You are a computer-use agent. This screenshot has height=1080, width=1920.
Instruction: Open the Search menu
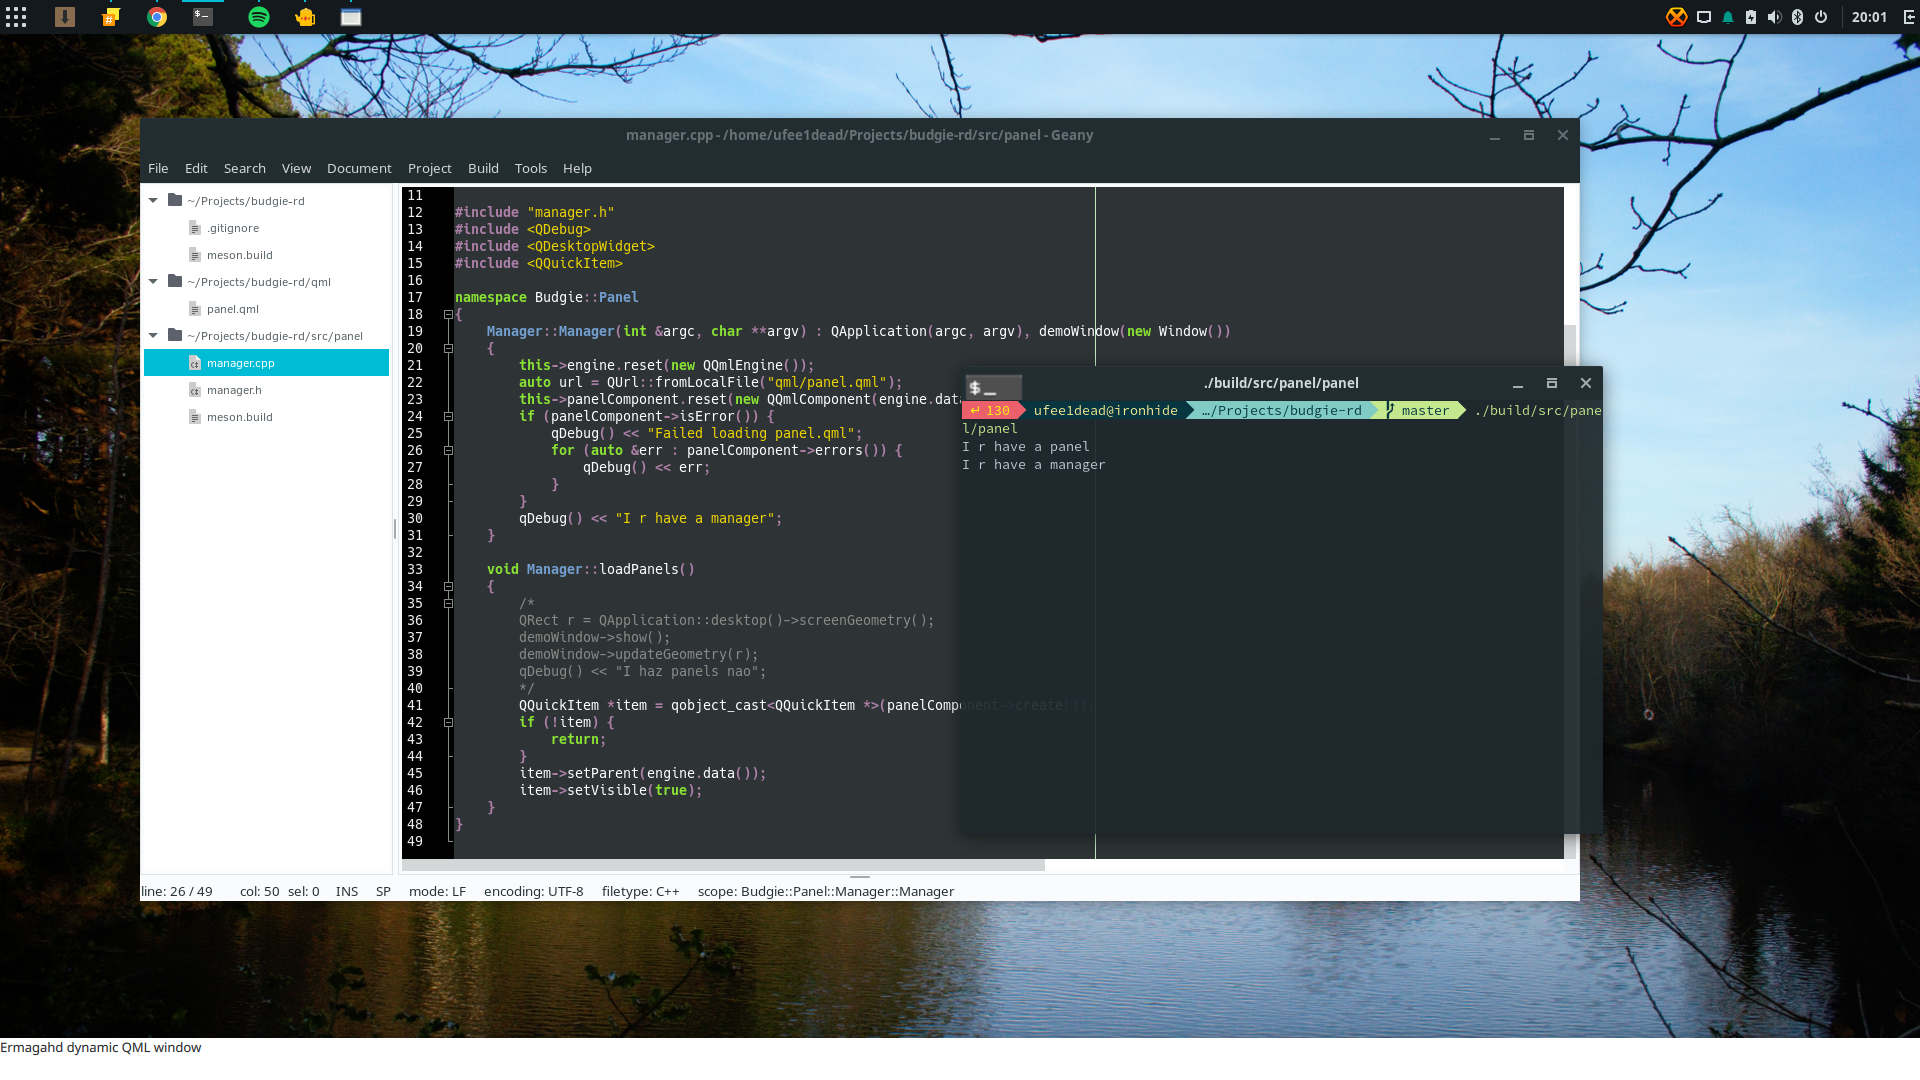tap(245, 168)
